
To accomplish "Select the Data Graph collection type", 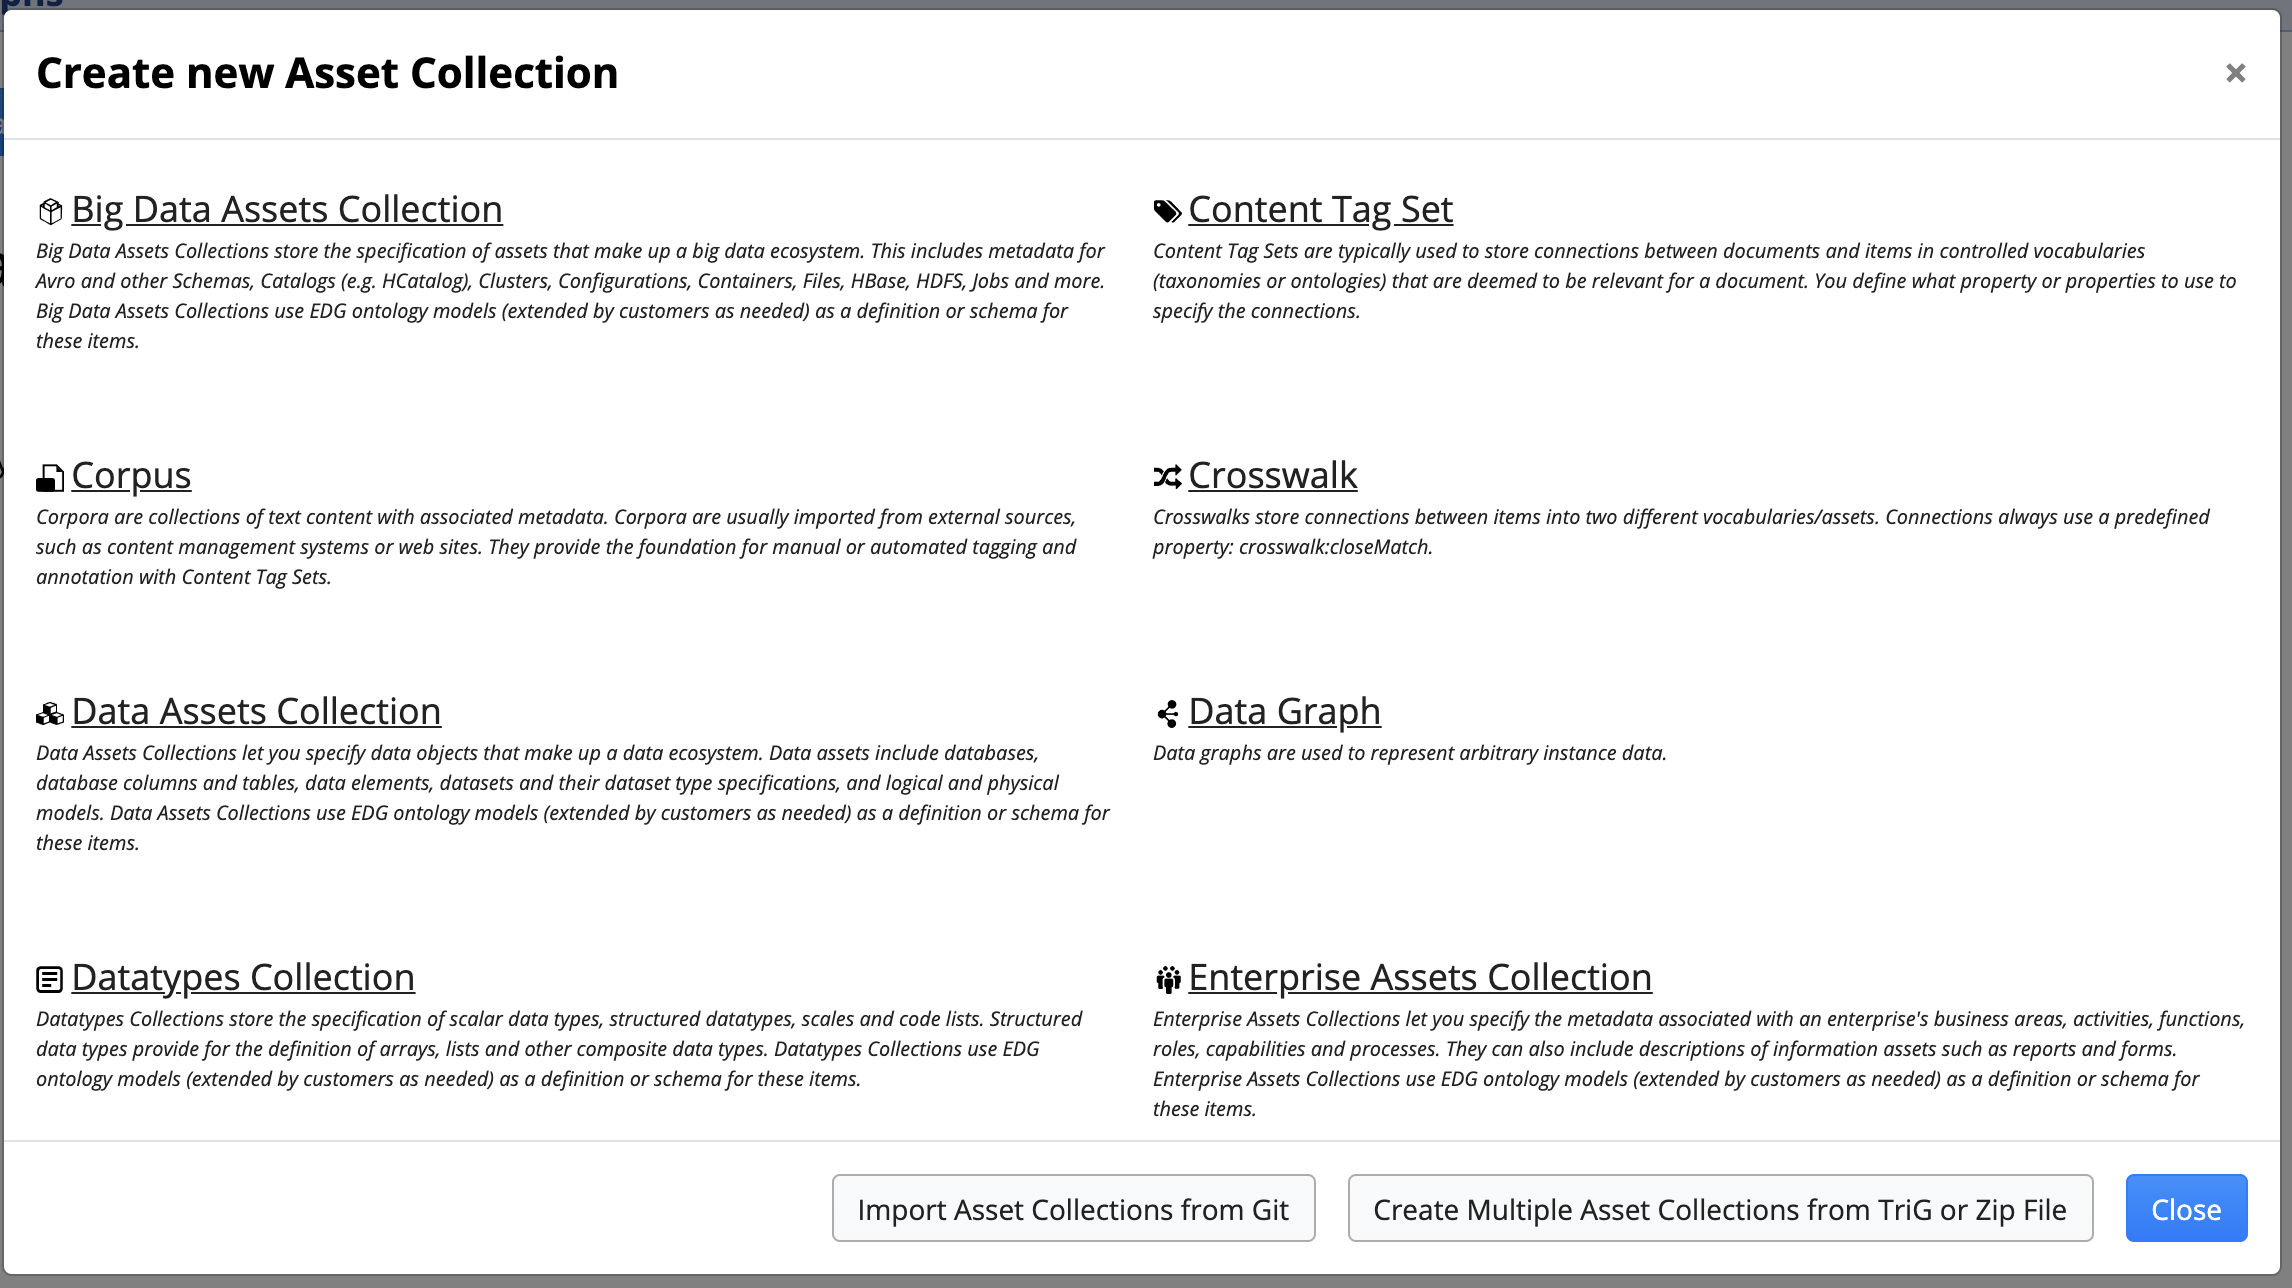I will click(1285, 710).
